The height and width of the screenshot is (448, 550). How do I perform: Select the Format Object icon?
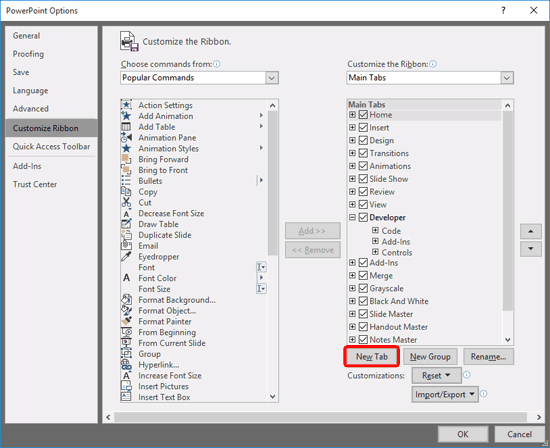(126, 310)
